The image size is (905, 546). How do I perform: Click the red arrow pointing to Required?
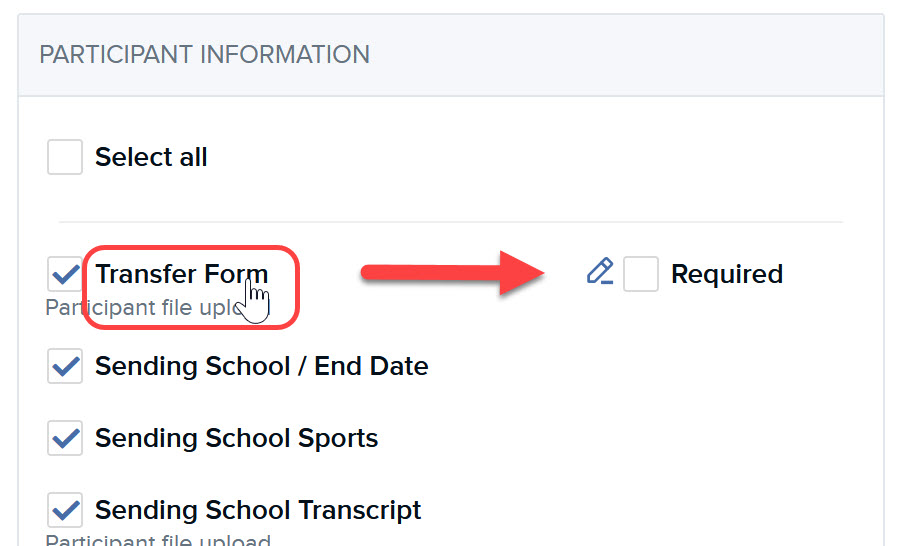point(452,272)
